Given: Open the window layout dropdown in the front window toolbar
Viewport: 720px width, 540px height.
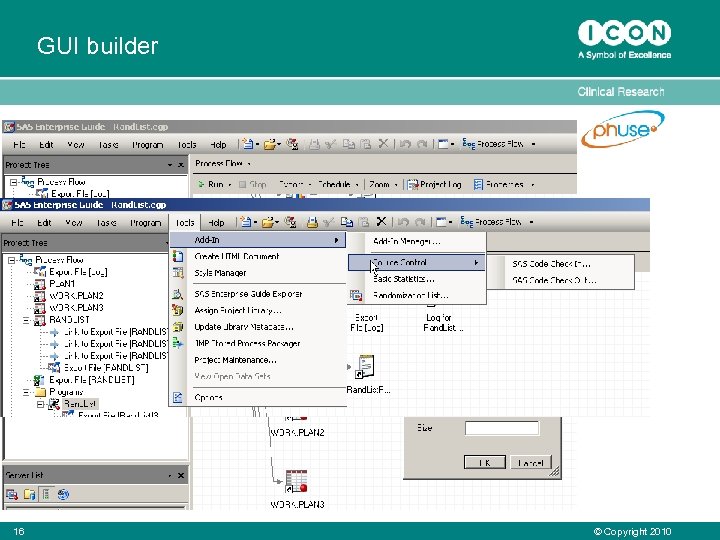Looking at the screenshot, I should (x=451, y=222).
